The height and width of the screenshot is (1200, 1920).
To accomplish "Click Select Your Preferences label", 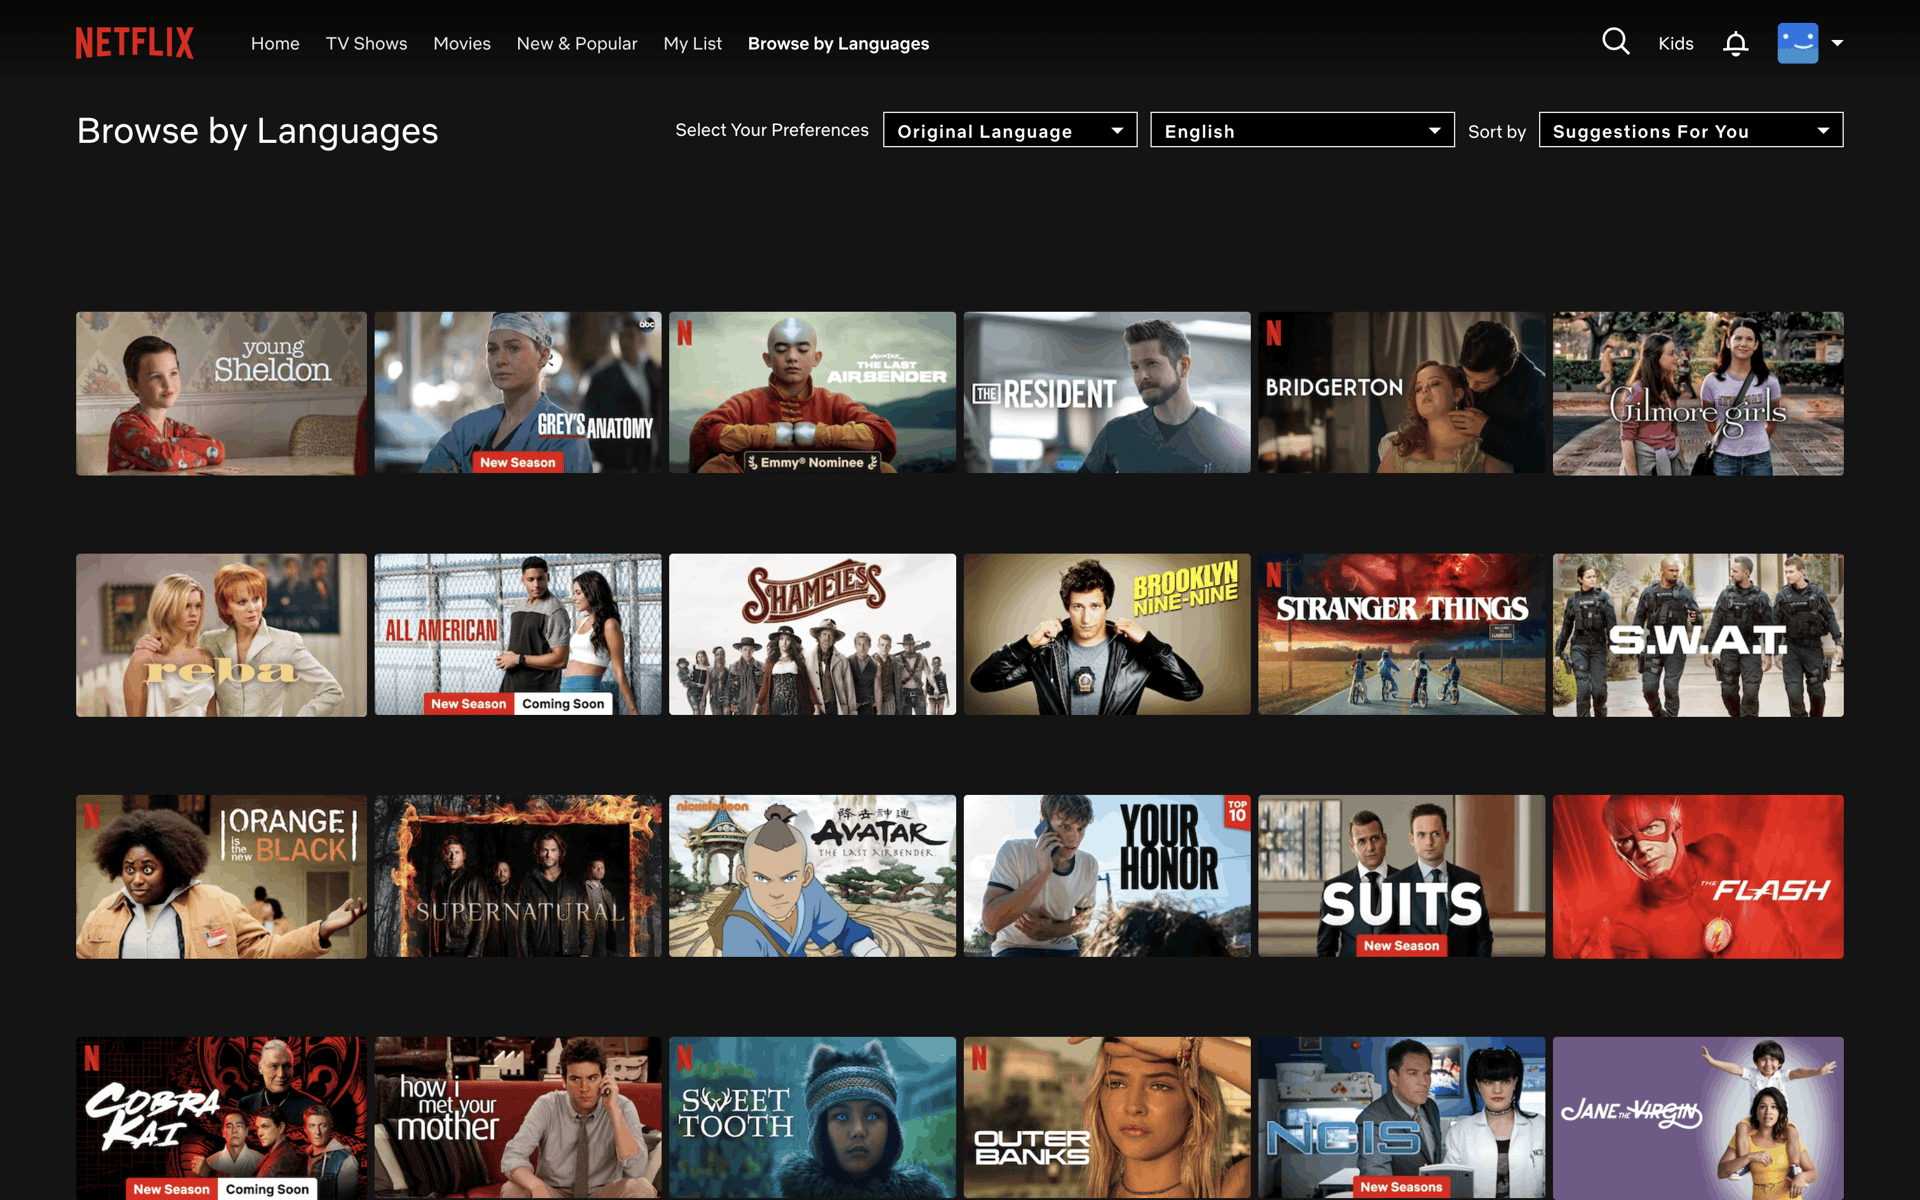I will pyautogui.click(x=772, y=130).
